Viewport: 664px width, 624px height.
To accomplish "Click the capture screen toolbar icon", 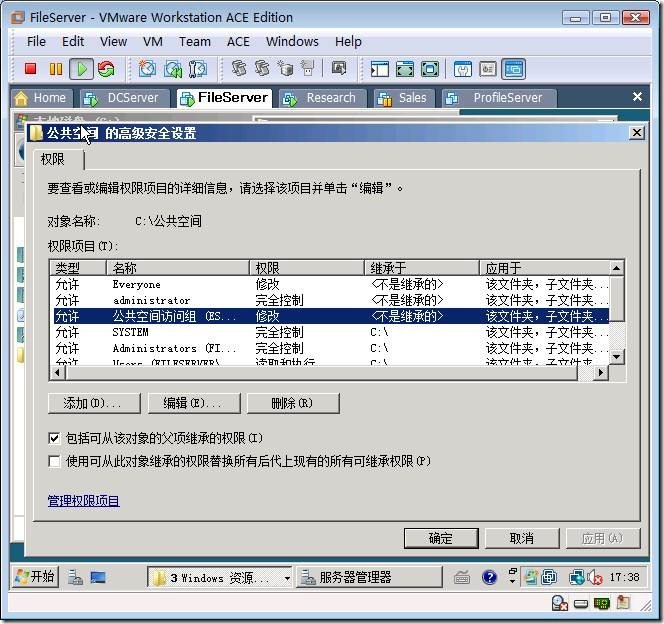I will click(x=338, y=68).
